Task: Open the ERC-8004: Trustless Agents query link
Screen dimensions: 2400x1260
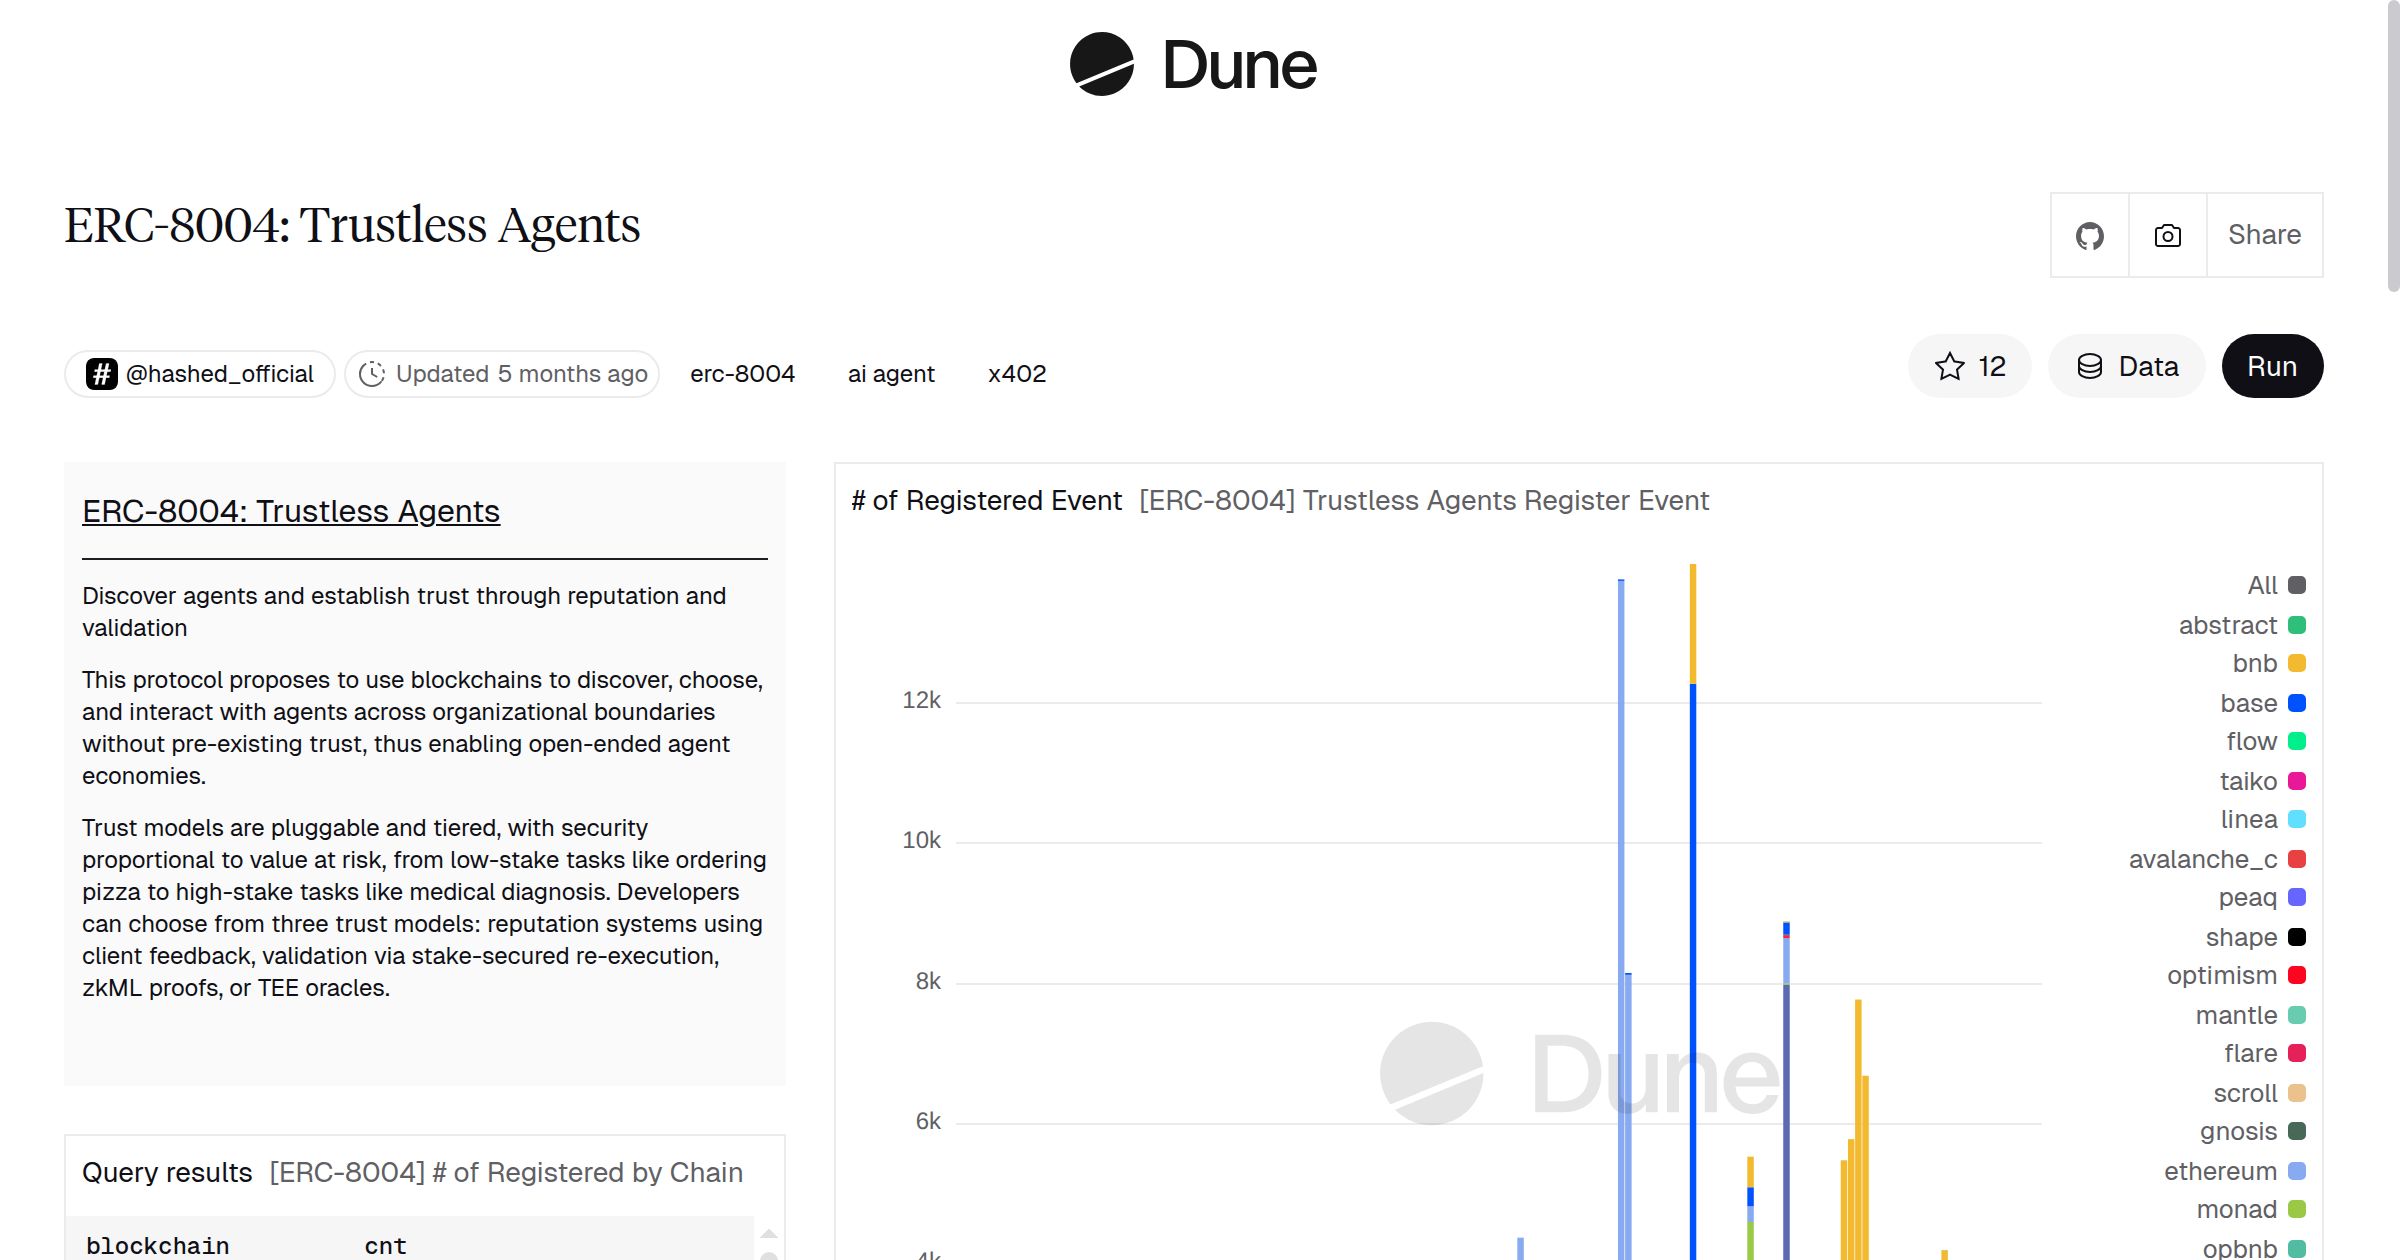Action: (291, 511)
